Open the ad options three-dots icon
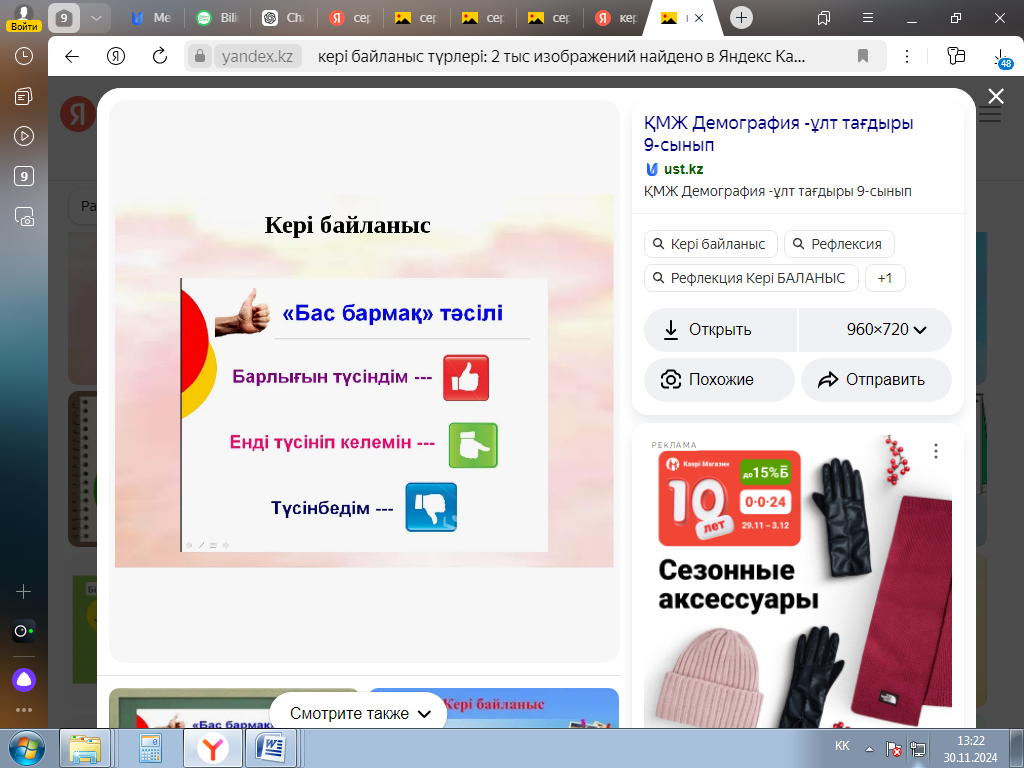The height and width of the screenshot is (768, 1024). [x=936, y=451]
